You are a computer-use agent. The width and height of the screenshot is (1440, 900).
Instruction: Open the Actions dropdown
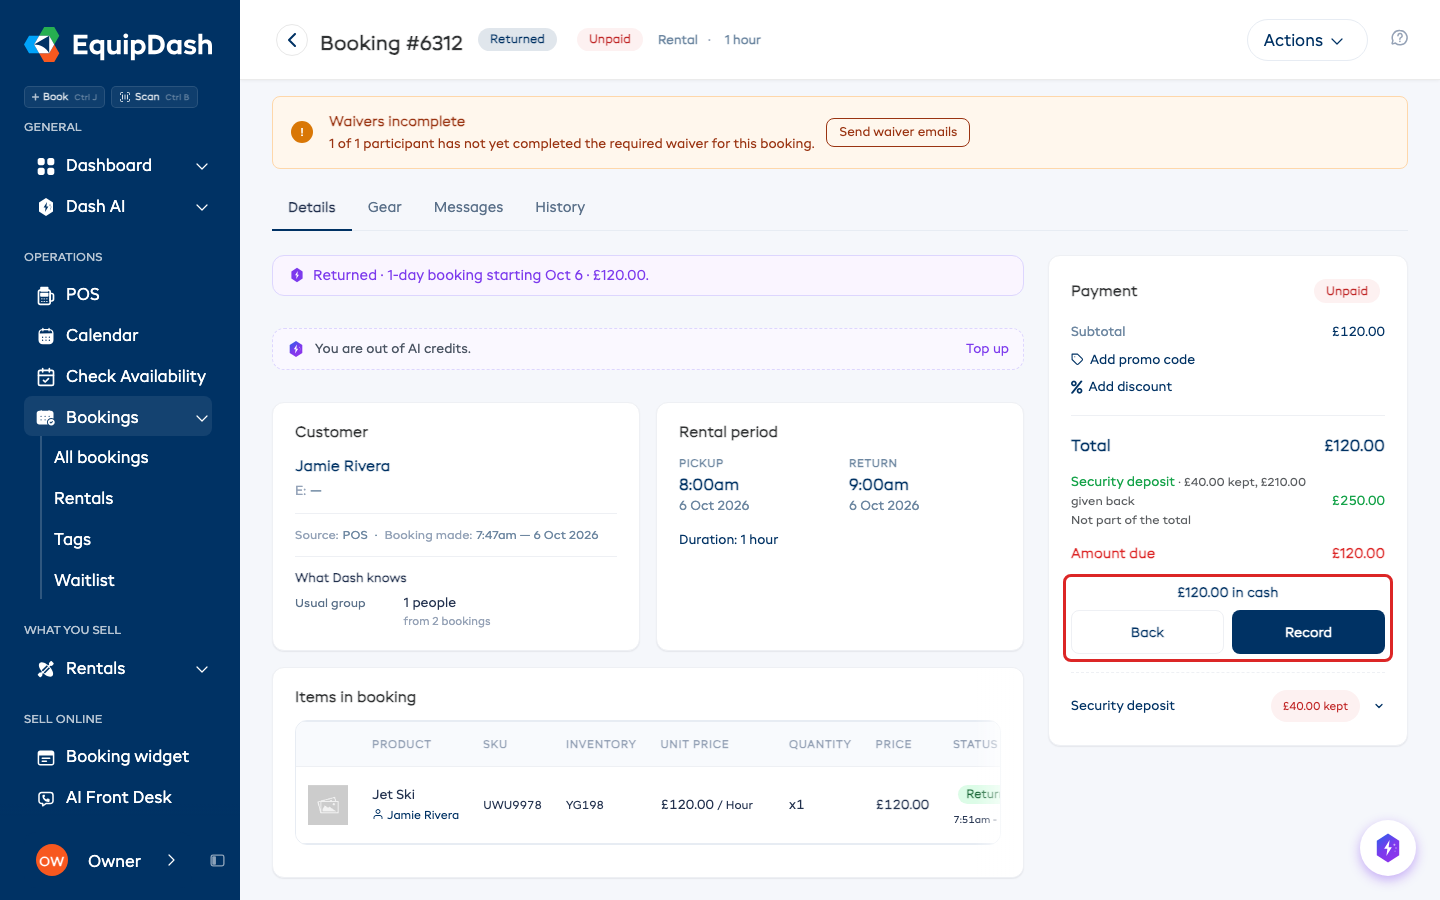pyautogui.click(x=1307, y=40)
